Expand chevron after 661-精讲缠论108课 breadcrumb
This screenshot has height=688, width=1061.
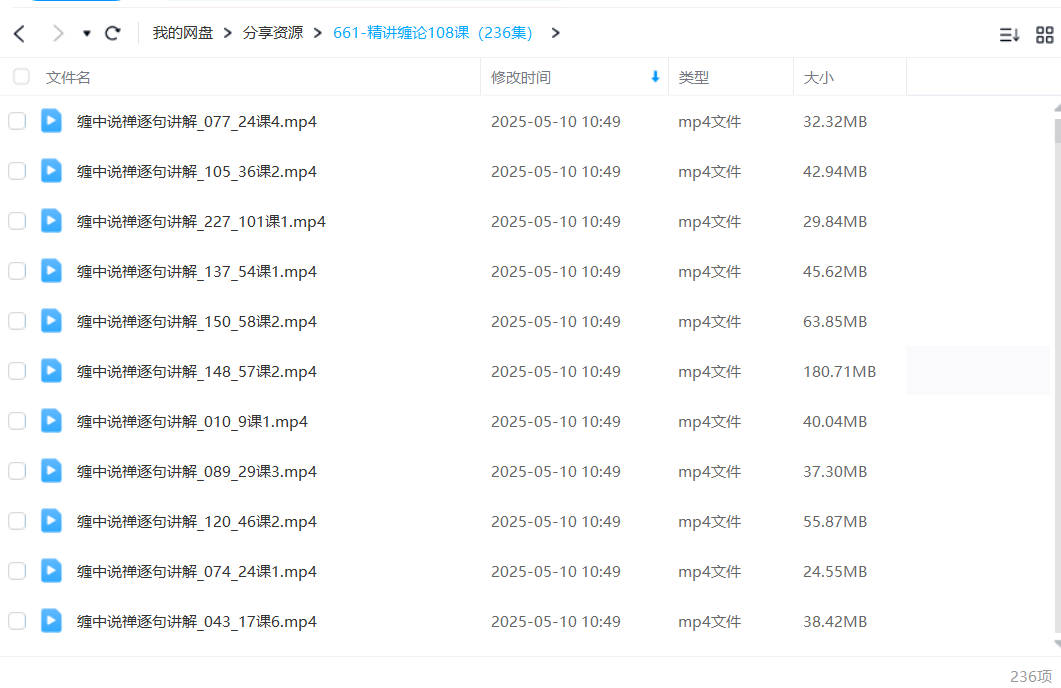pyautogui.click(x=556, y=33)
